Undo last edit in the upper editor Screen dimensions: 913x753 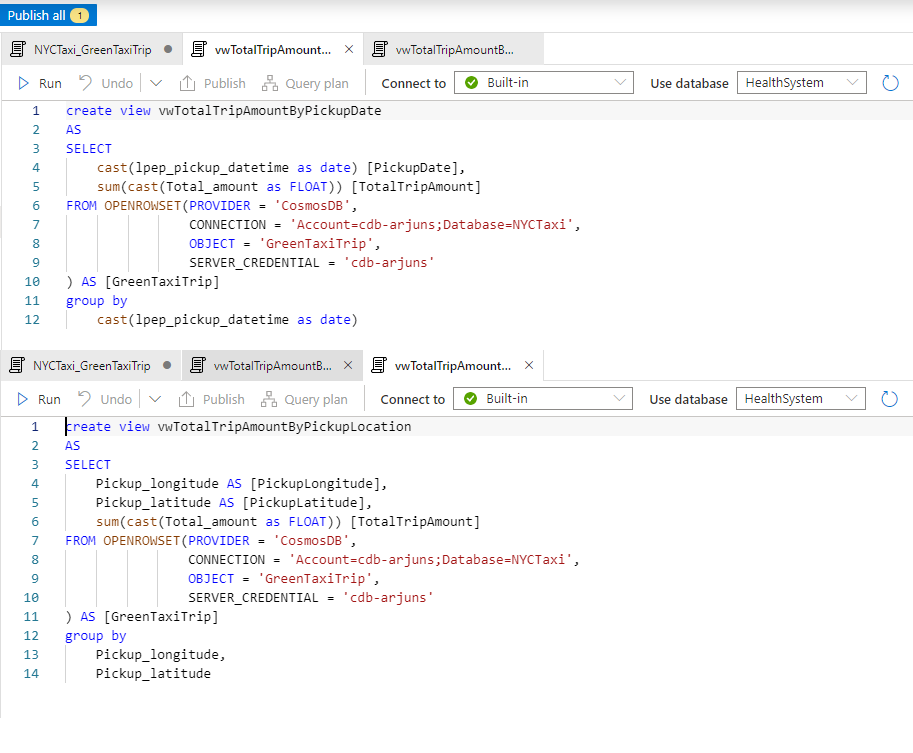click(x=106, y=84)
